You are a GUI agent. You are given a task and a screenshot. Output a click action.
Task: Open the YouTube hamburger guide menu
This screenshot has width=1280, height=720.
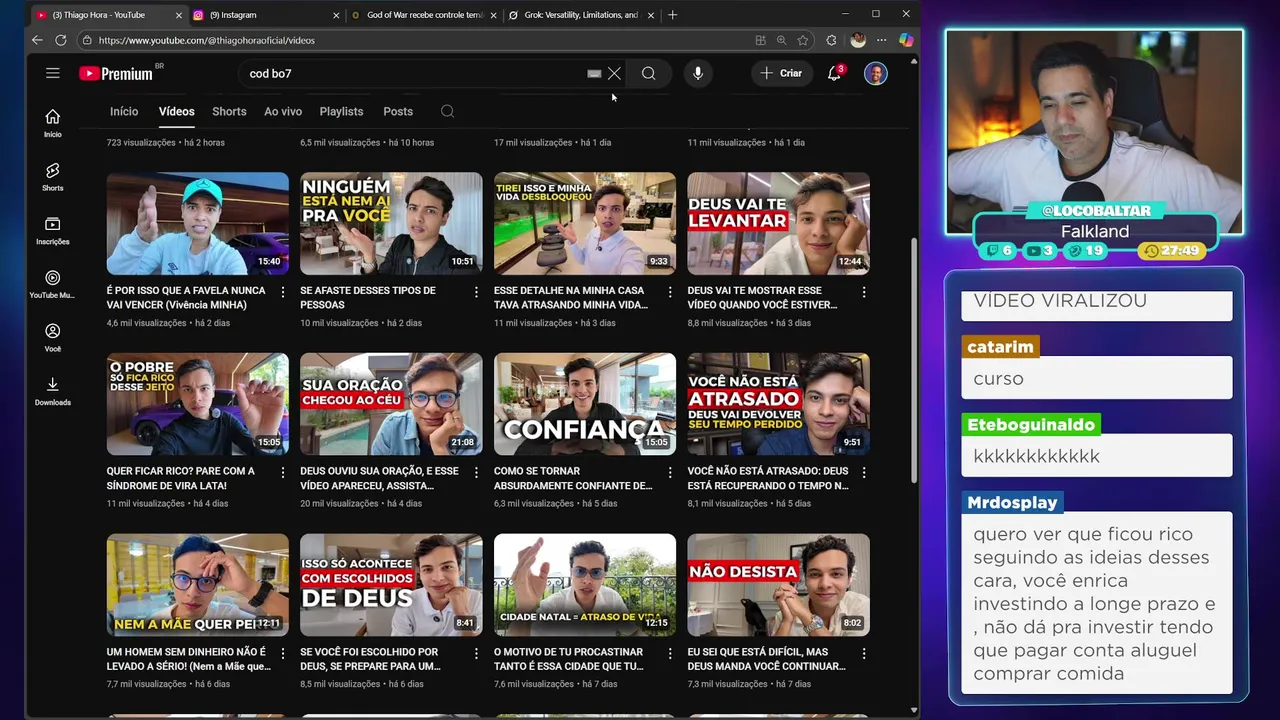click(53, 73)
